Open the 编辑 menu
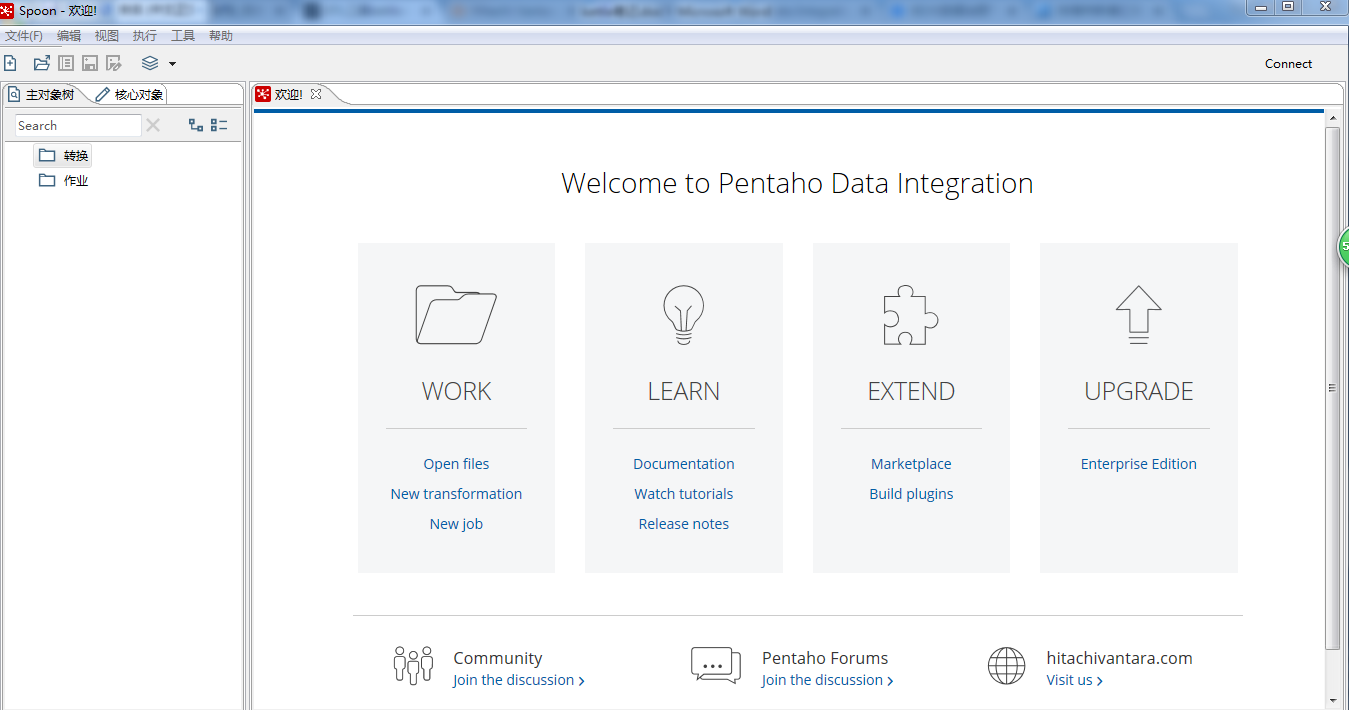Screen dimensions: 1349x710 pyautogui.click(x=69, y=35)
